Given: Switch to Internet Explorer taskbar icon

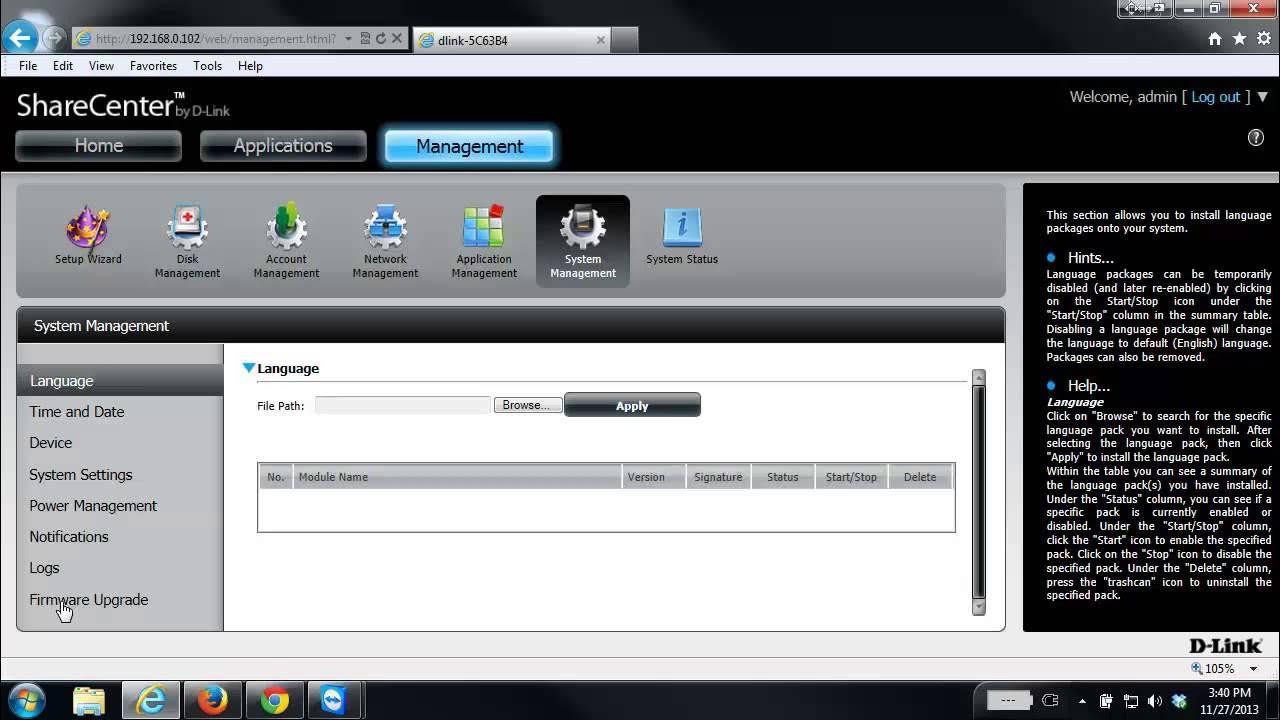Looking at the screenshot, I should (x=151, y=700).
